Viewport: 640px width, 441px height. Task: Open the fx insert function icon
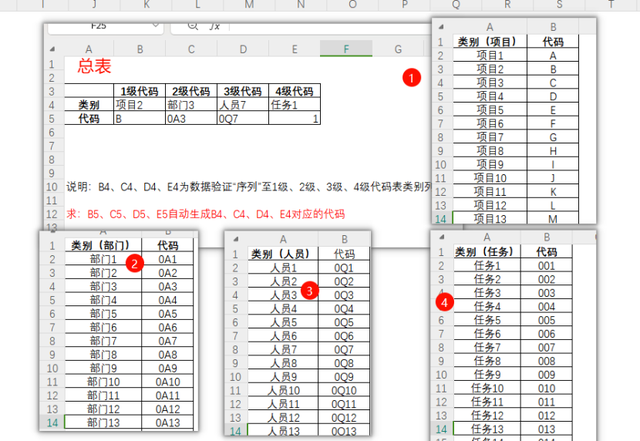click(x=214, y=27)
